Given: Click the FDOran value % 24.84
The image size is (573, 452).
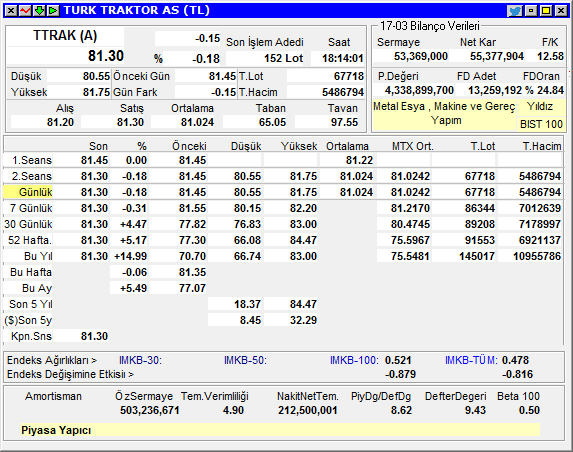Looking at the screenshot, I should (544, 90).
